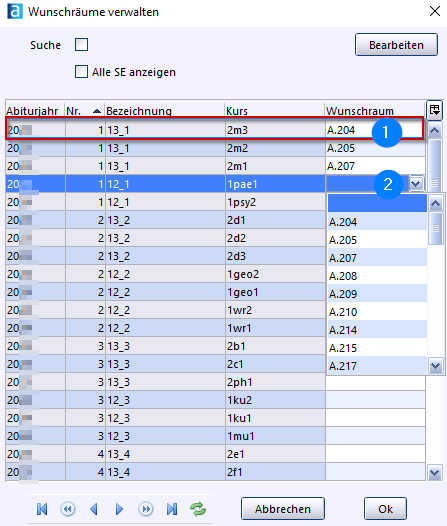The height and width of the screenshot is (526, 447).
Task: Click the Bearbeiten button
Action: click(396, 45)
